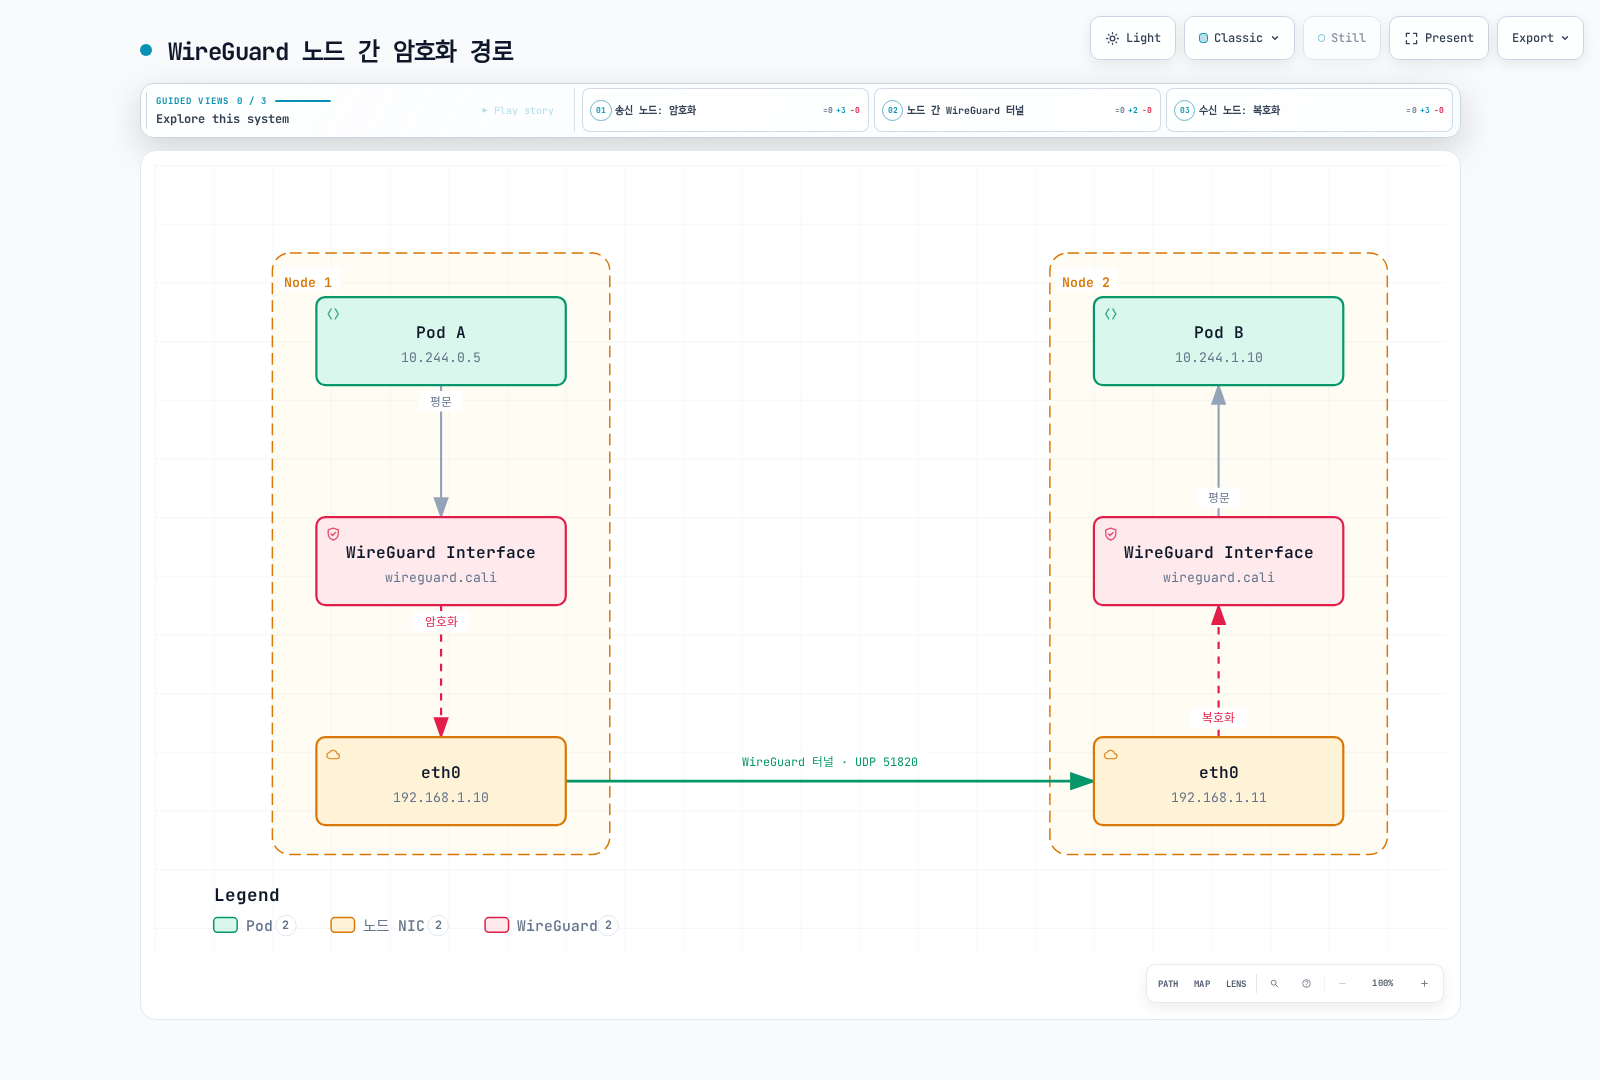Toggle the 노드 NIC legend filter
The width and height of the screenshot is (1600, 1080).
pos(389,925)
